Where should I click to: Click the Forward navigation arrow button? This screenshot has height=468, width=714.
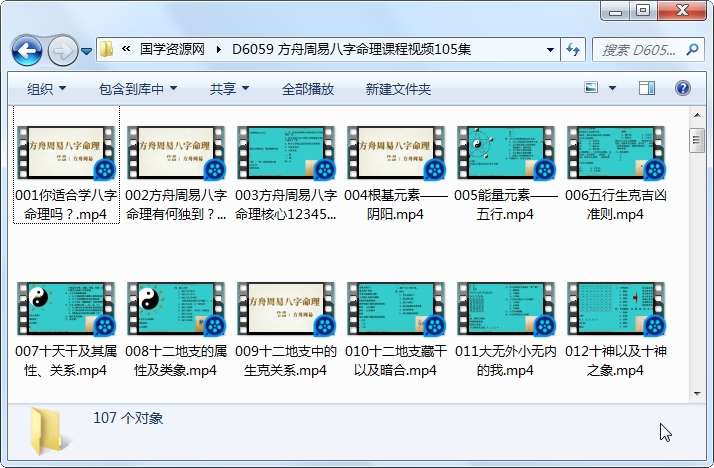pyautogui.click(x=62, y=49)
